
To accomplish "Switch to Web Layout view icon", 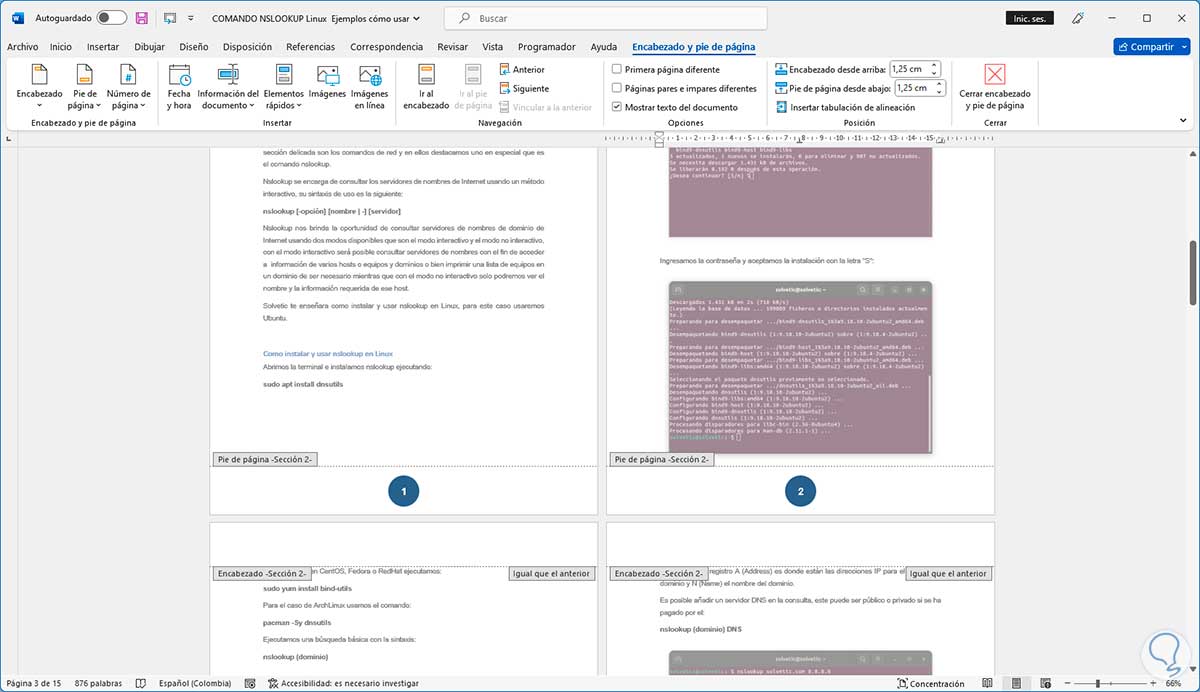I will pyautogui.click(x=1045, y=683).
